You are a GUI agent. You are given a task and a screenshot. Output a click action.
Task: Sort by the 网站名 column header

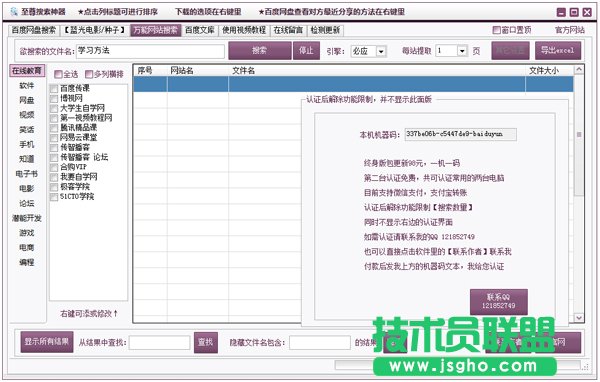(198, 70)
